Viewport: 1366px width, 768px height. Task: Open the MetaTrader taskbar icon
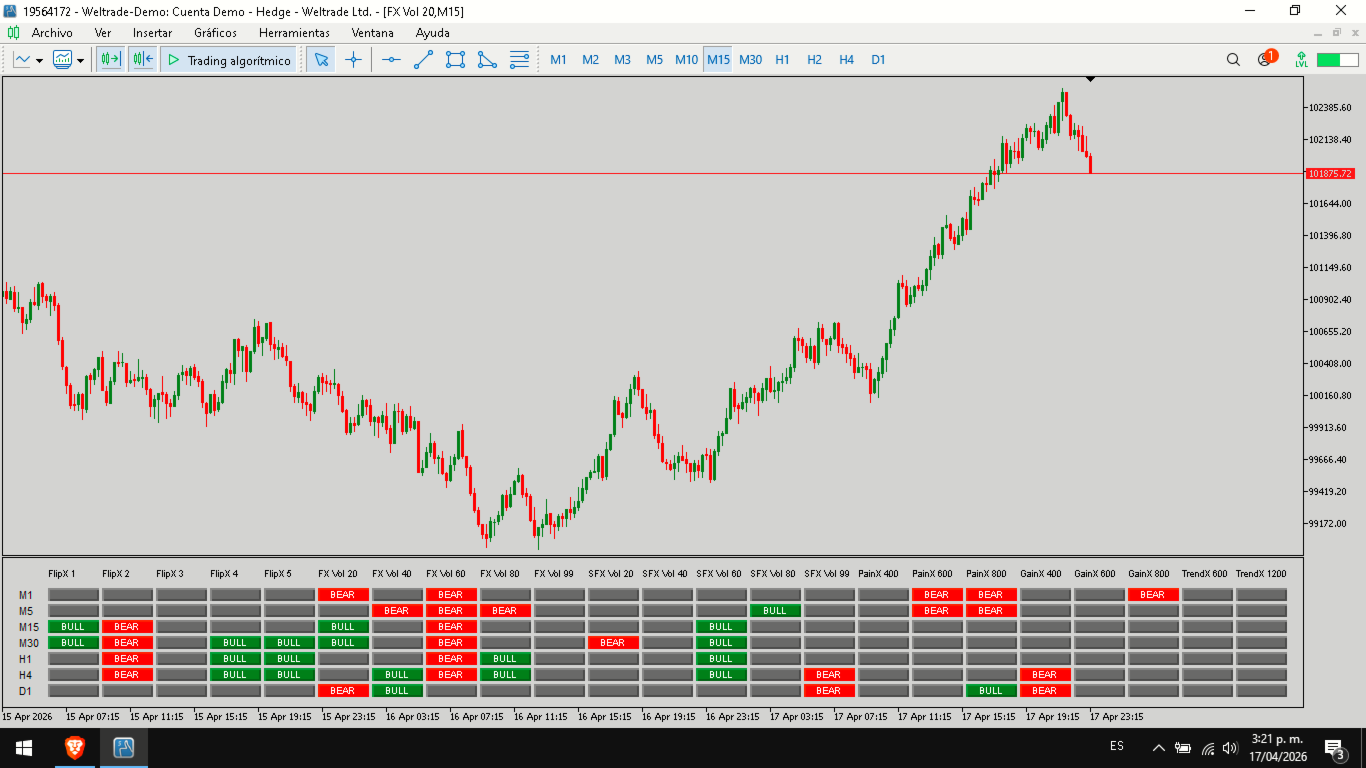(124, 748)
